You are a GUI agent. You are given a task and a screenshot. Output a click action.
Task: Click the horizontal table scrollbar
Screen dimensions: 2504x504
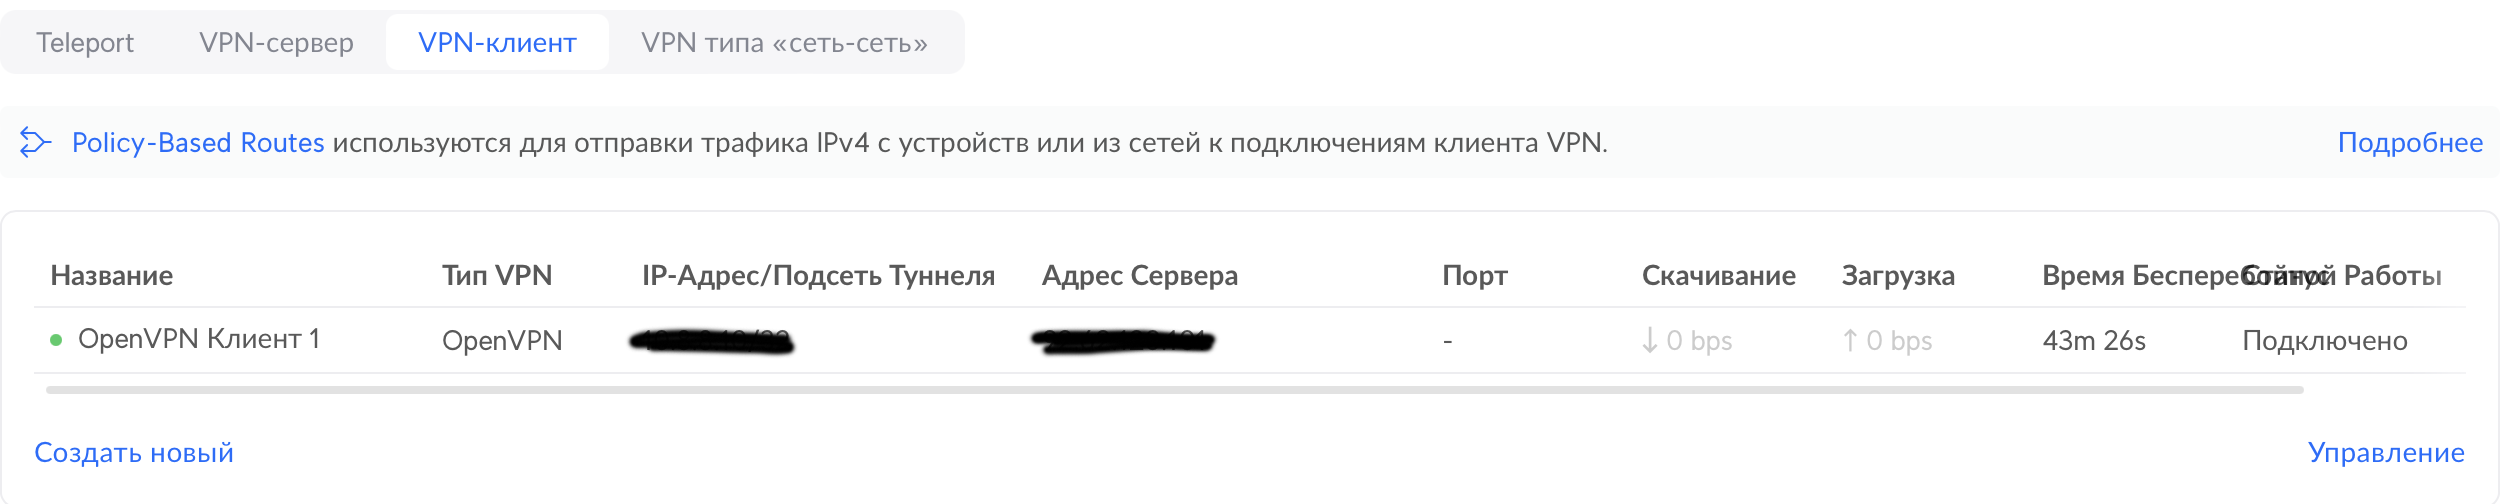[1175, 390]
